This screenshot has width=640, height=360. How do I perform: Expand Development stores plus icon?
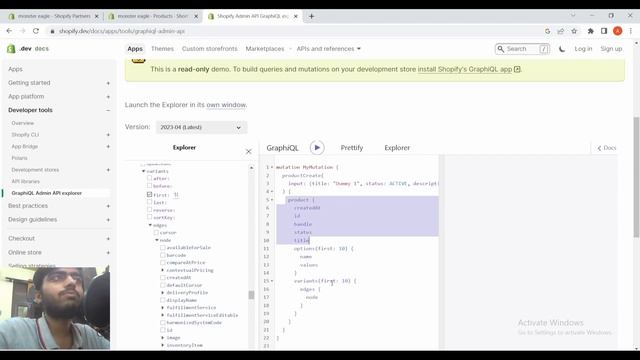tap(108, 170)
